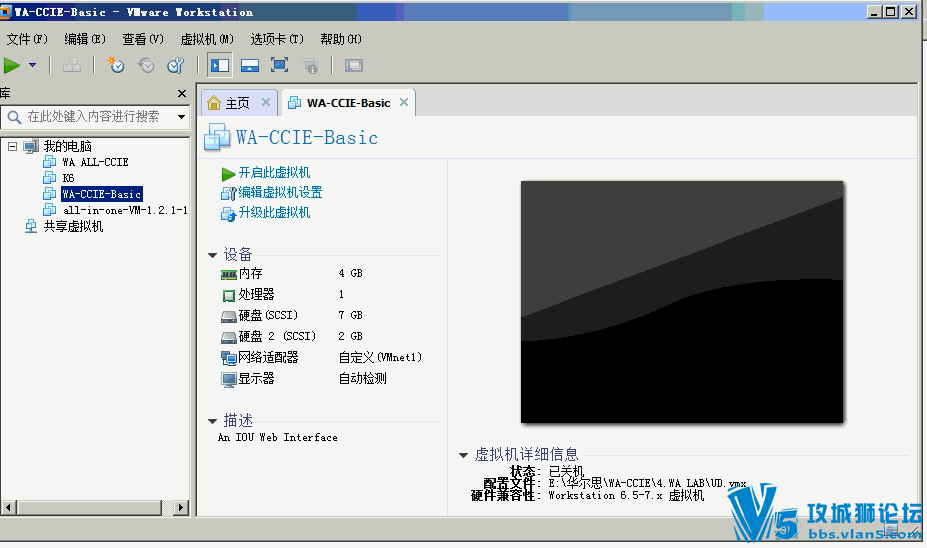Click the 4 GB memory value
This screenshot has height=548, width=927.
pos(351,274)
